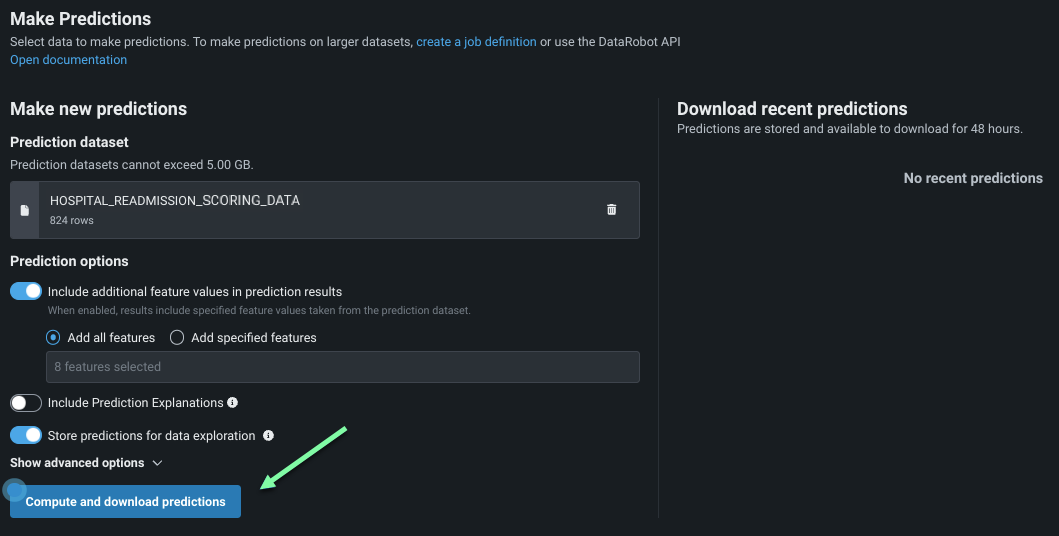1059x536 pixels.
Task: Disable Include additional feature values toggle
Action: click(26, 292)
